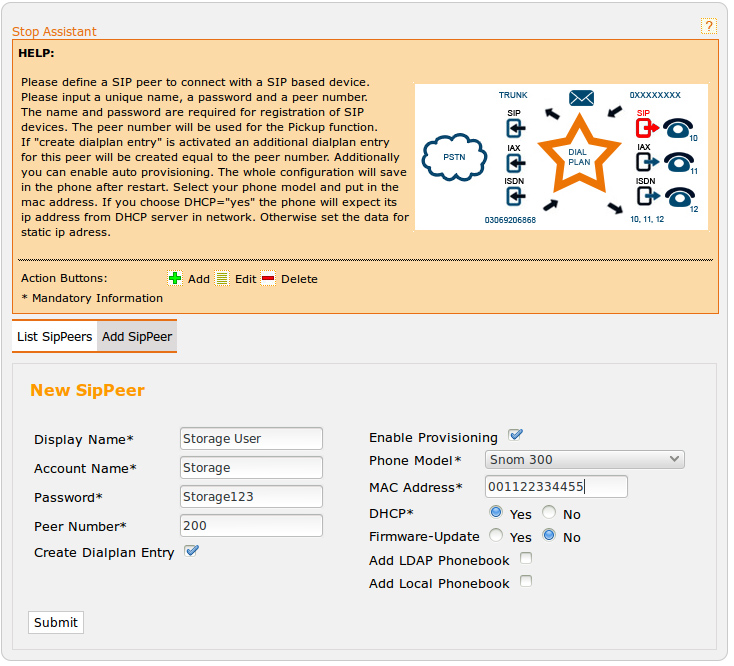
Task: Click the trunk SIP arrow icon
Action: [515, 128]
